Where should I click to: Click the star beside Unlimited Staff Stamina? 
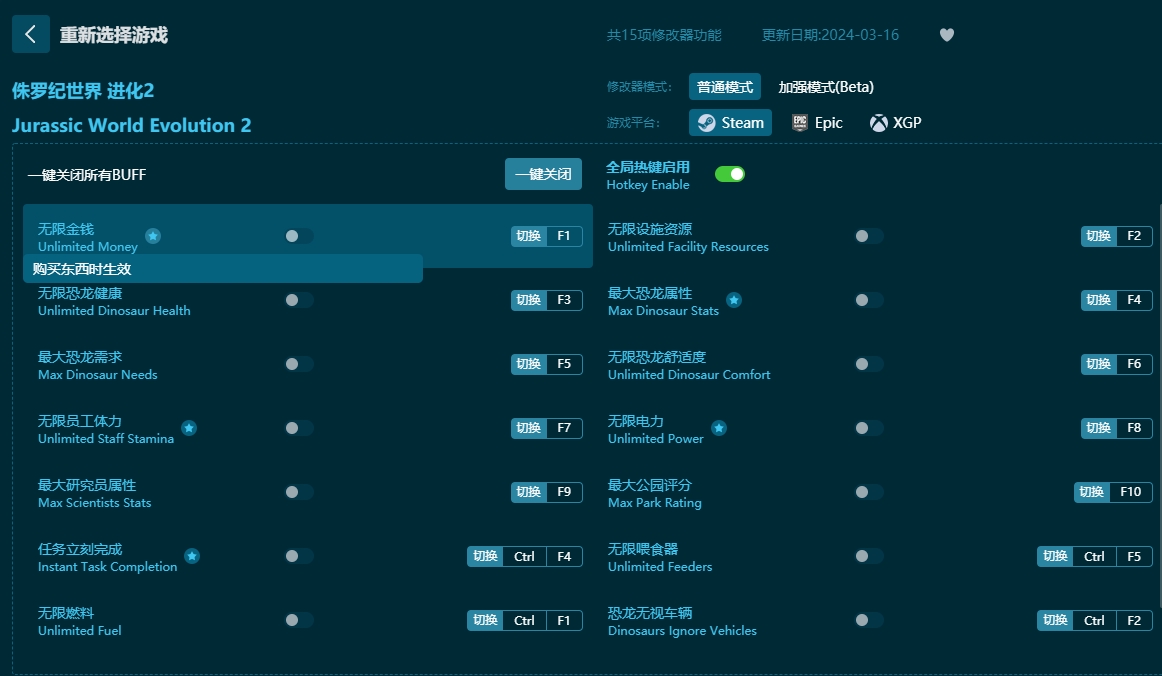click(189, 428)
